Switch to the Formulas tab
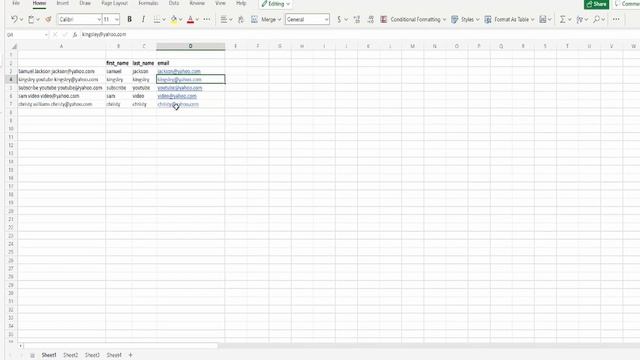 pos(148,3)
